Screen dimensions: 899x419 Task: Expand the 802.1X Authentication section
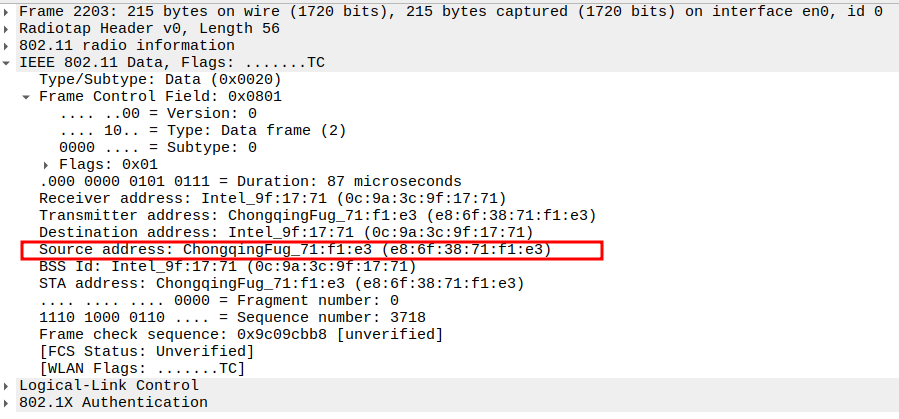[x=8, y=402]
